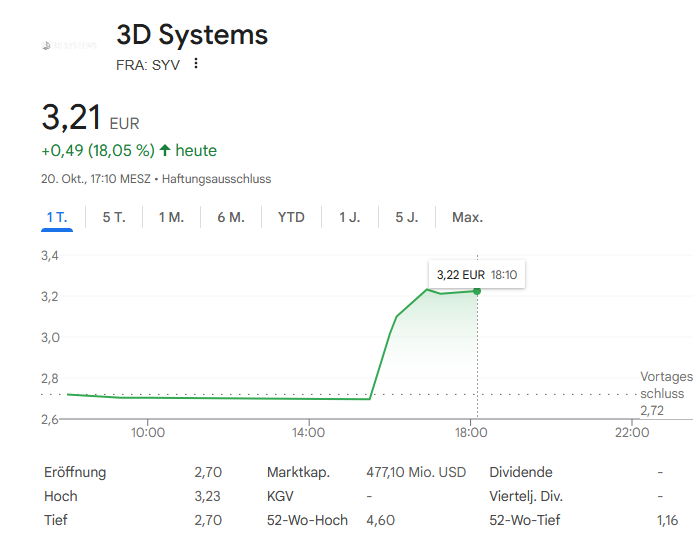Select the YTD range tab
Viewport: 695px width, 545px height.
click(291, 217)
